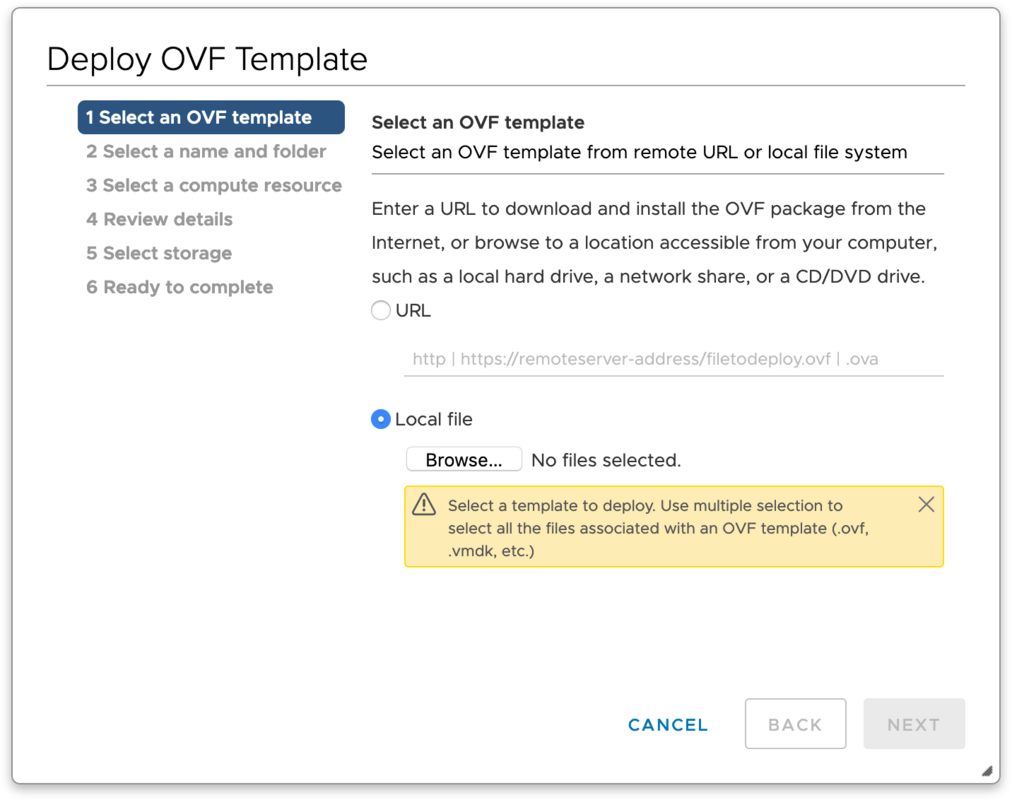Click step 1 Select an OVF template
The height and width of the screenshot is (800, 1012).
210,117
